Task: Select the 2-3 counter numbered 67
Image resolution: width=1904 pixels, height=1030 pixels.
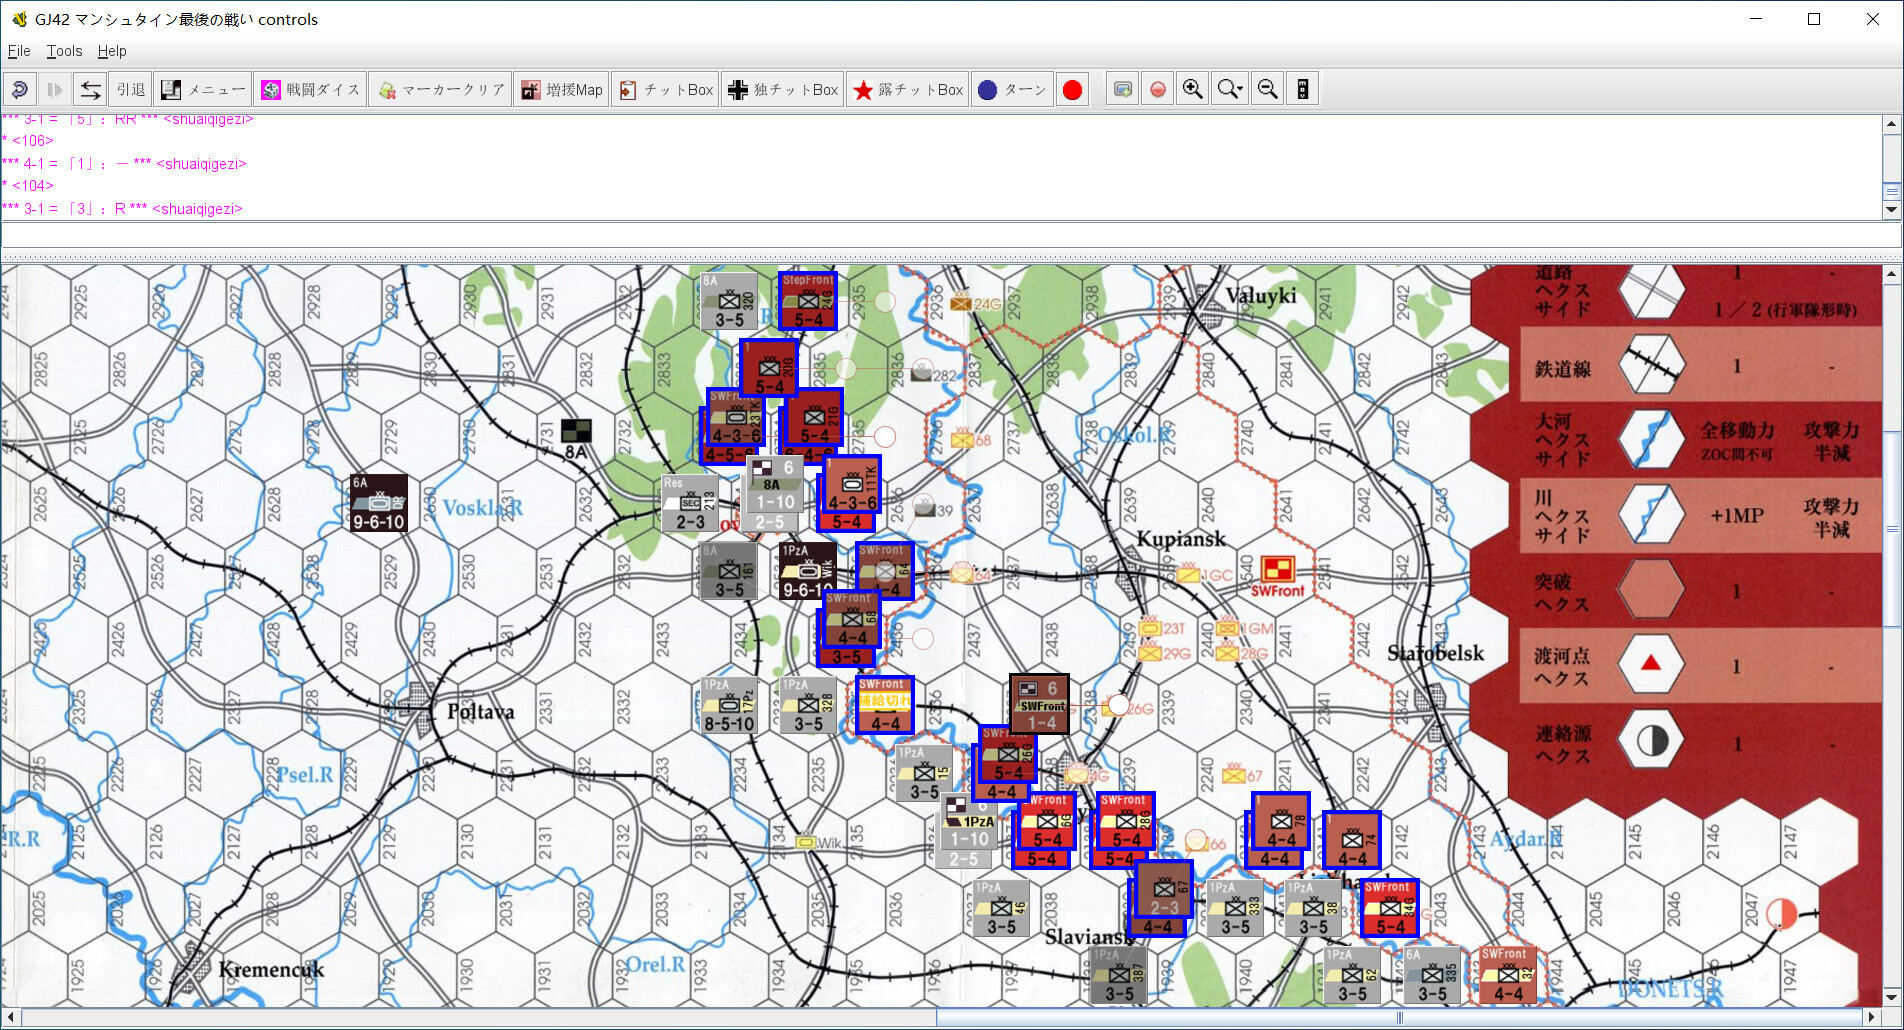Action: 1164,889
